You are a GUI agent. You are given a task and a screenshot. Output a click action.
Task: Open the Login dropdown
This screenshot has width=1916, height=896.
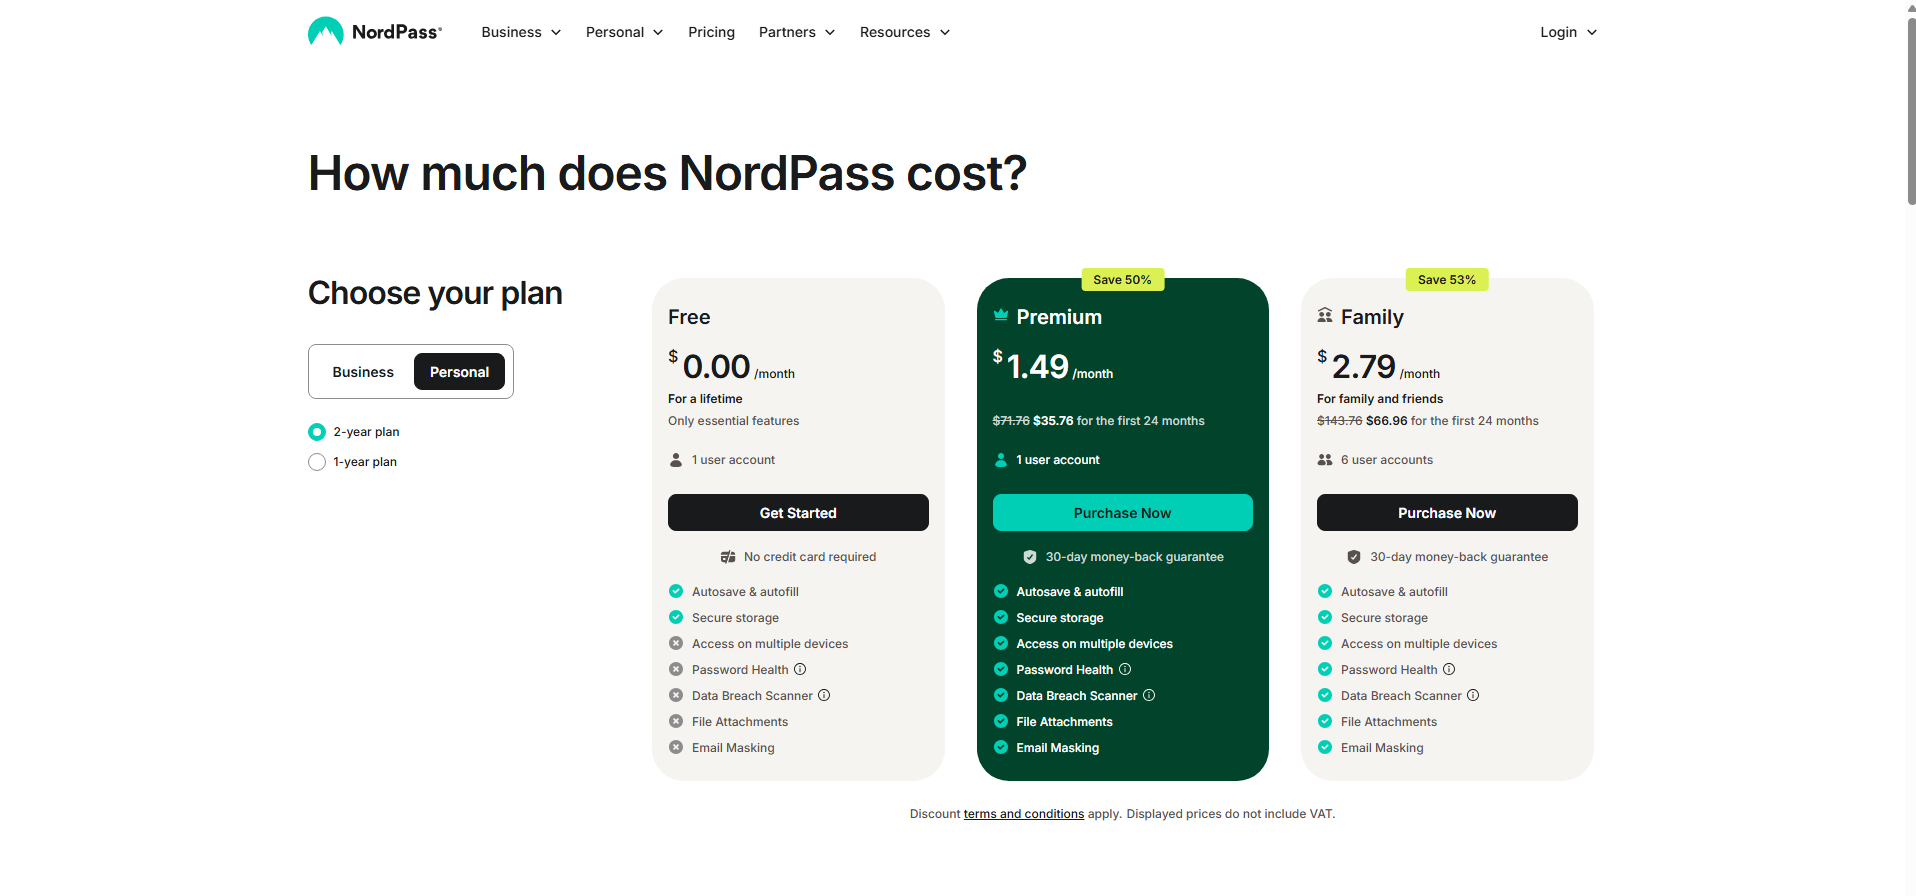coord(1566,31)
